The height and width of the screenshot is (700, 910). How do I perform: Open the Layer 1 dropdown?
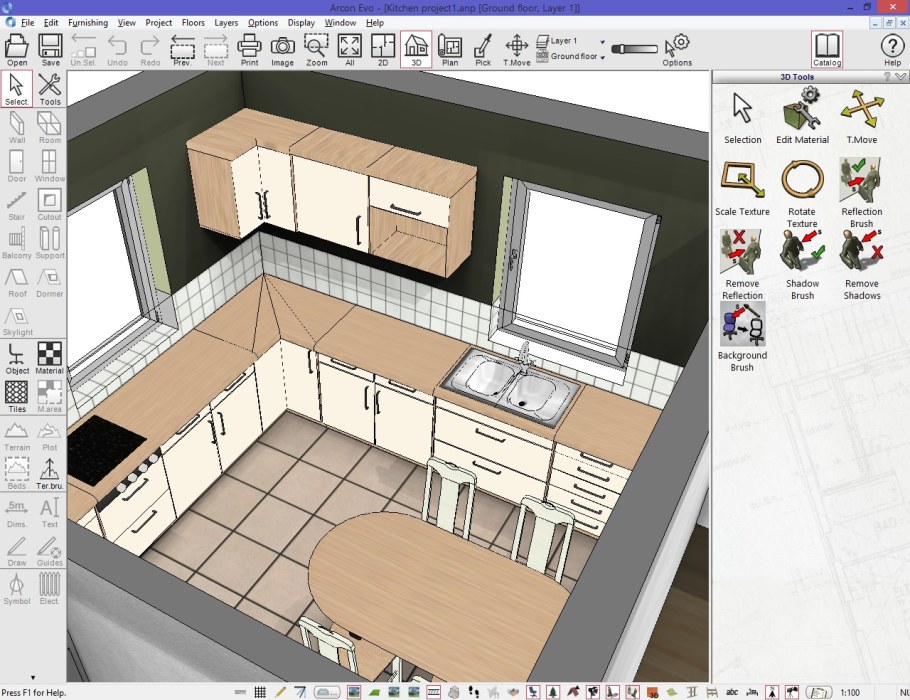[x=600, y=41]
